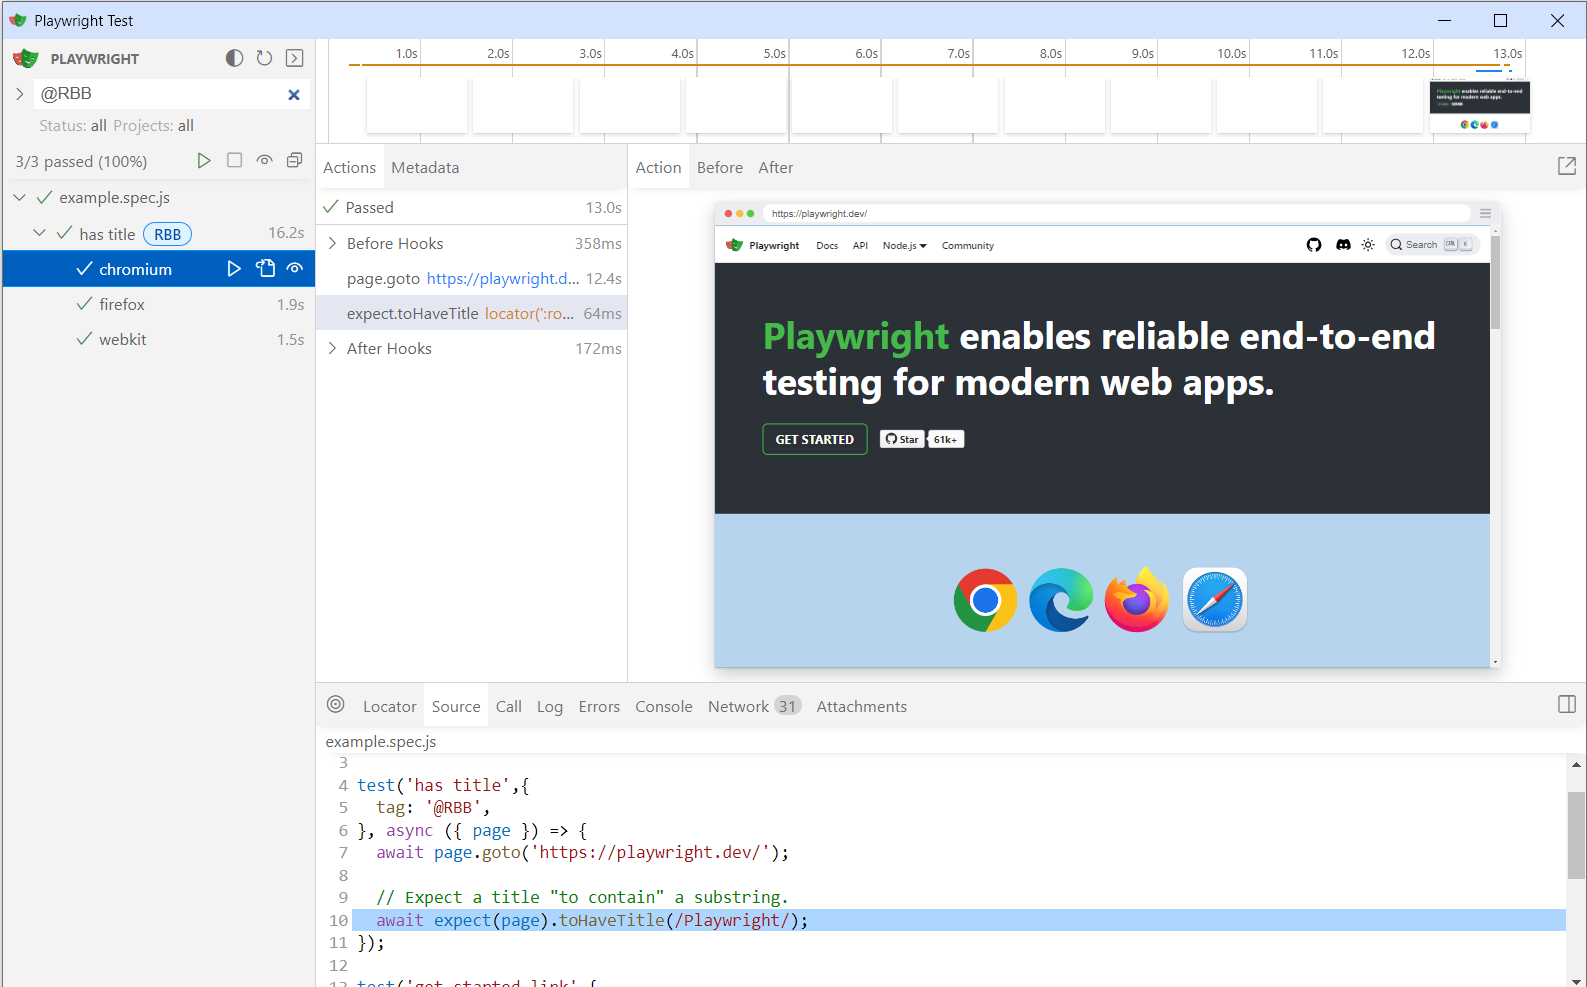
Task: Open the Network tab
Action: [x=738, y=707]
